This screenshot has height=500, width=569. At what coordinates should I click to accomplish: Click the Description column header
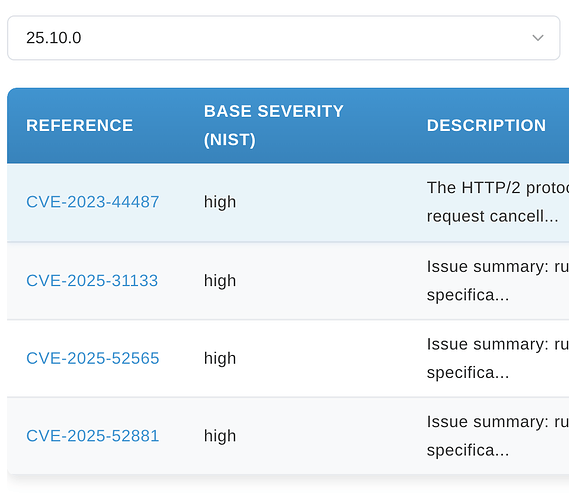pos(486,126)
